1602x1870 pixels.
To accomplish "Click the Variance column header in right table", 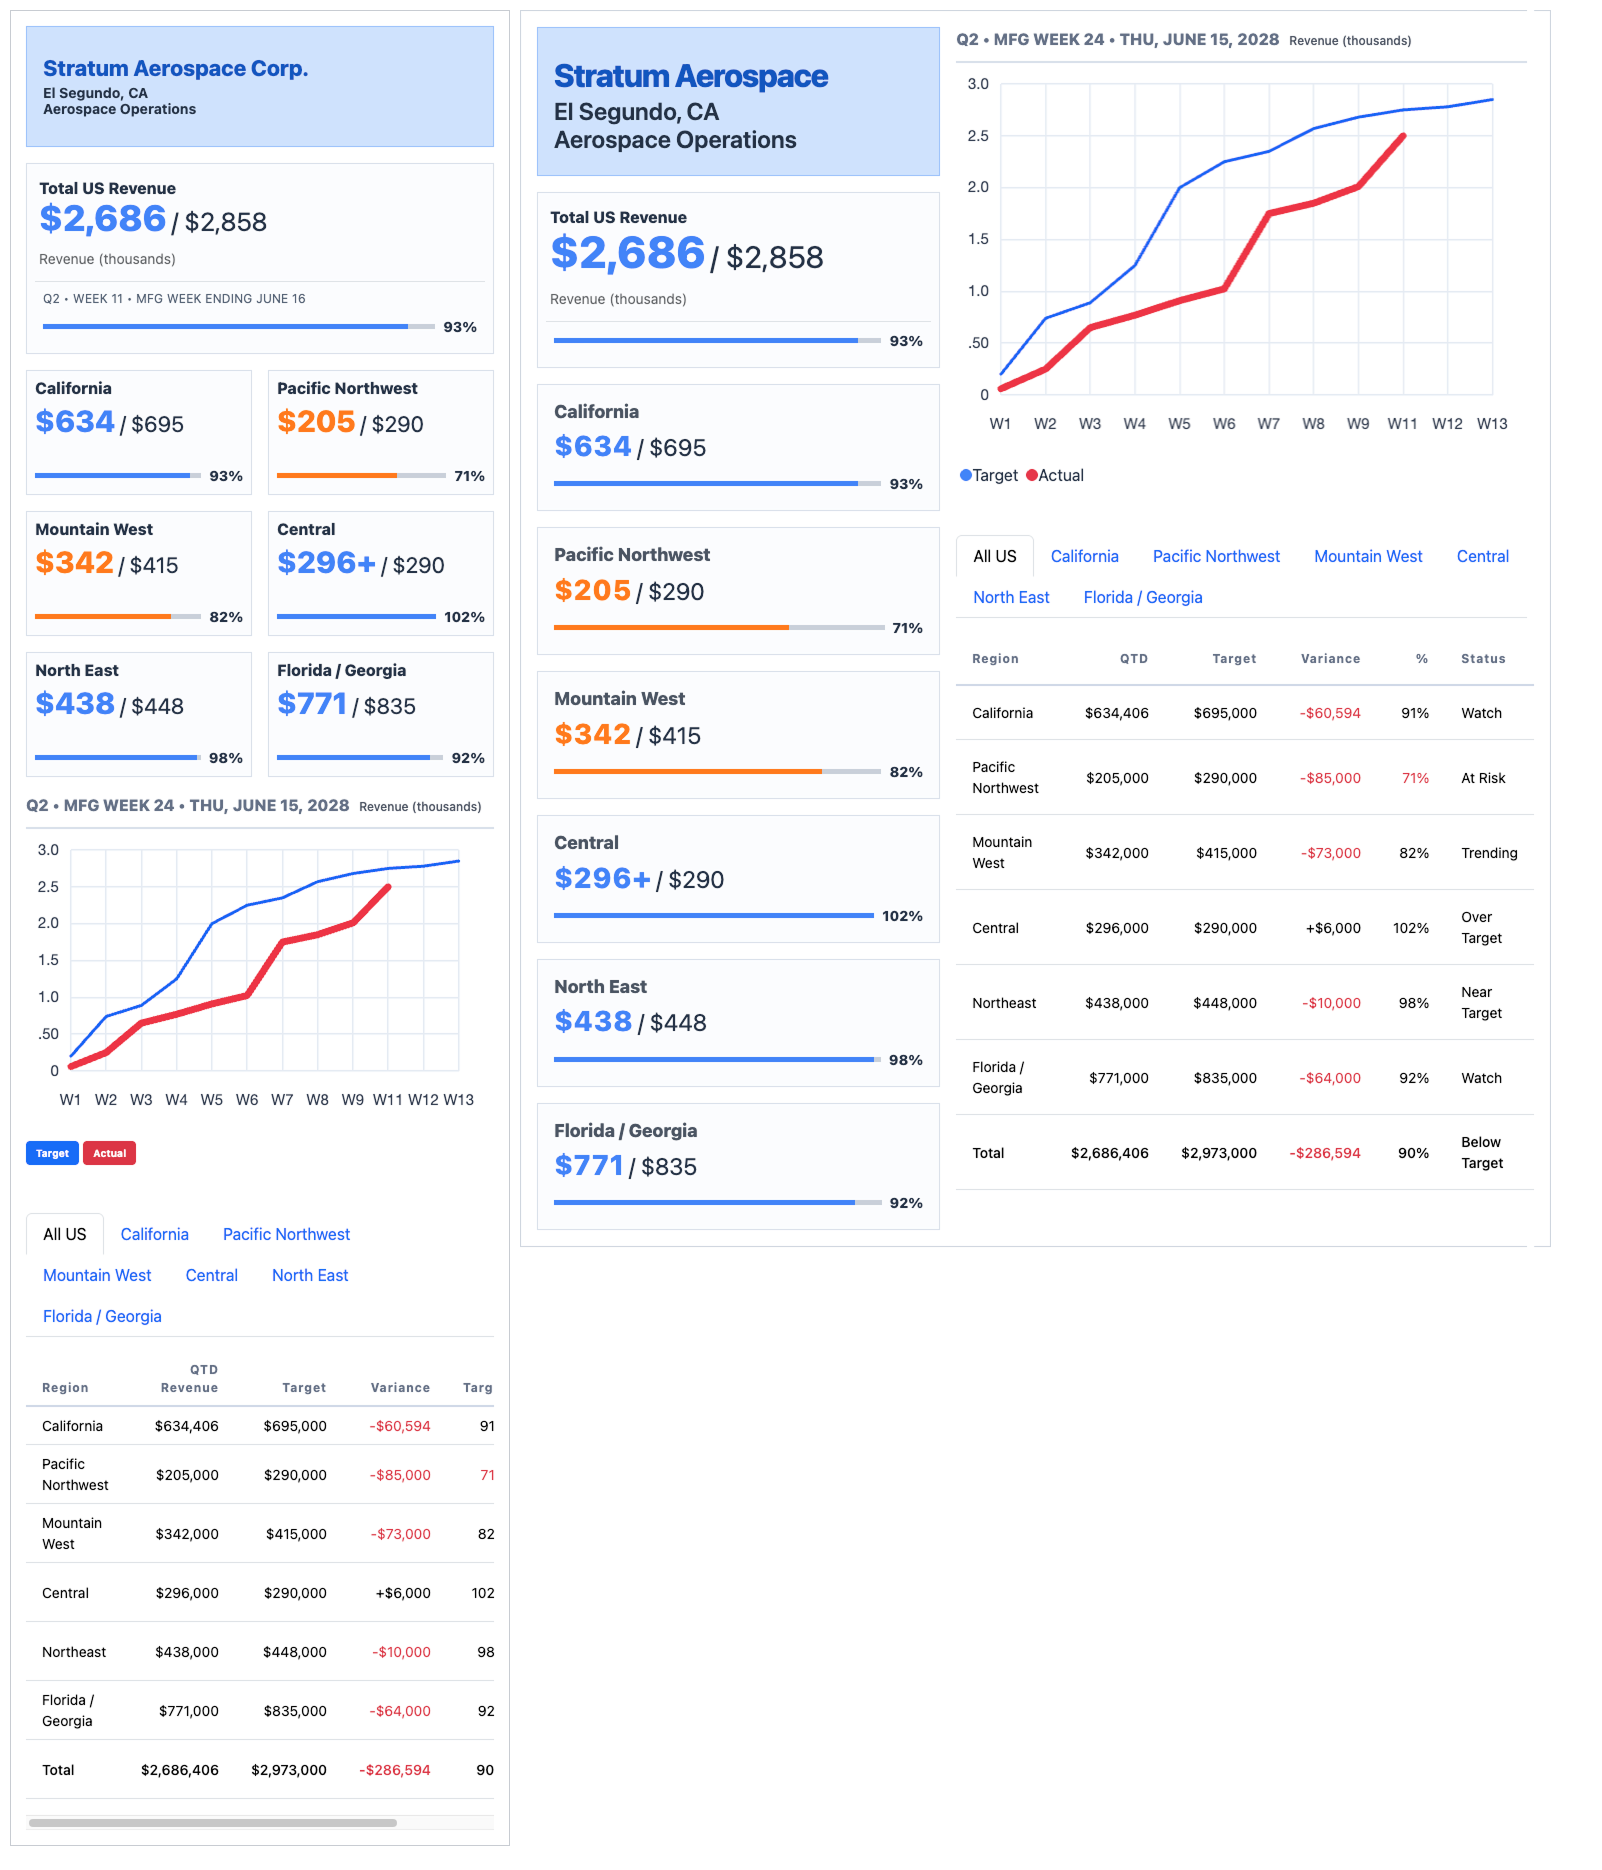I will coord(1330,659).
